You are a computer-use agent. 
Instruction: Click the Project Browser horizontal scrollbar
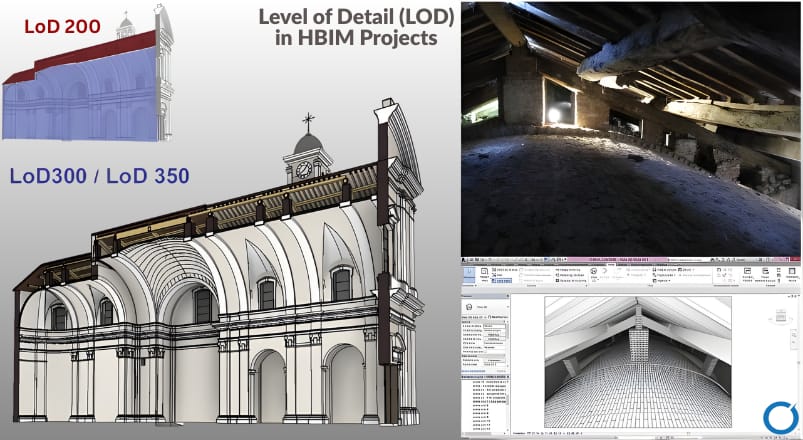484,433
